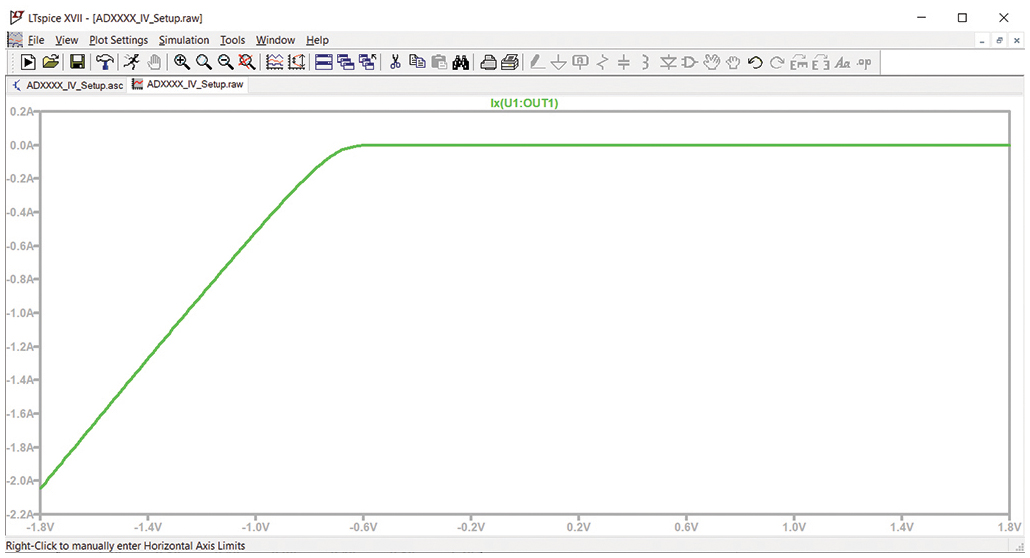Click the Print icon
Viewport: 1030px width, 558px height.
tap(488, 62)
